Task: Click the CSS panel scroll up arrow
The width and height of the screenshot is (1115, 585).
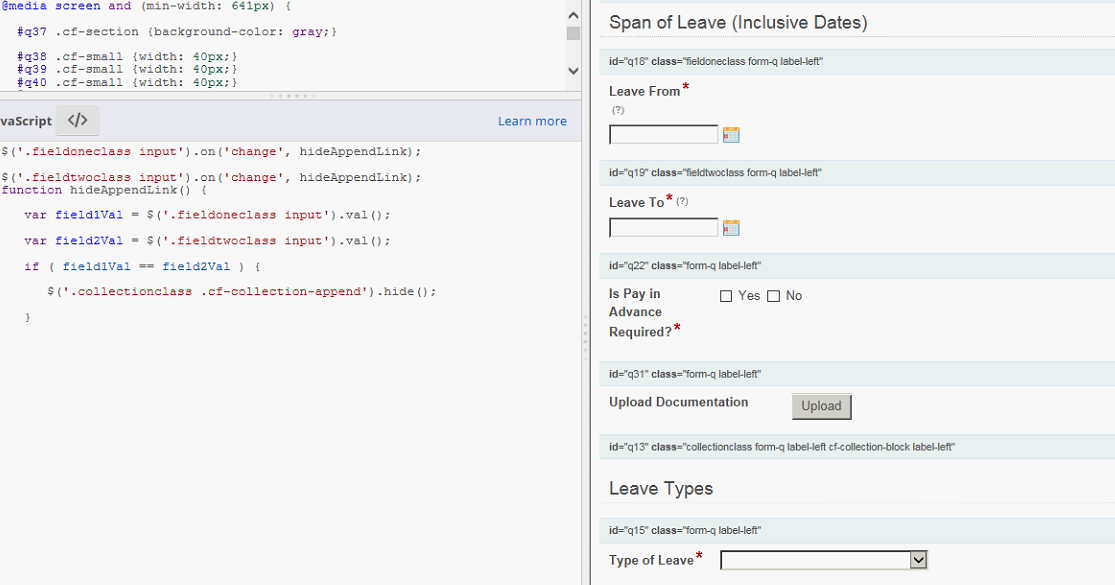Action: click(573, 15)
